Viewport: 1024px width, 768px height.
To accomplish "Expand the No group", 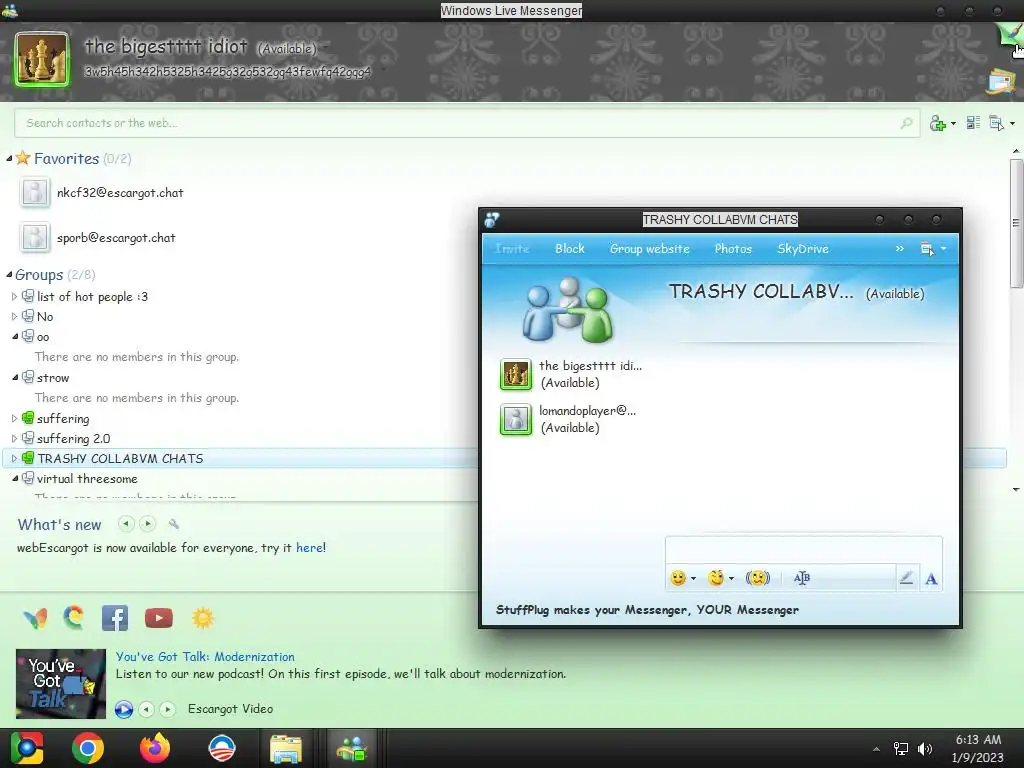I will [14, 317].
